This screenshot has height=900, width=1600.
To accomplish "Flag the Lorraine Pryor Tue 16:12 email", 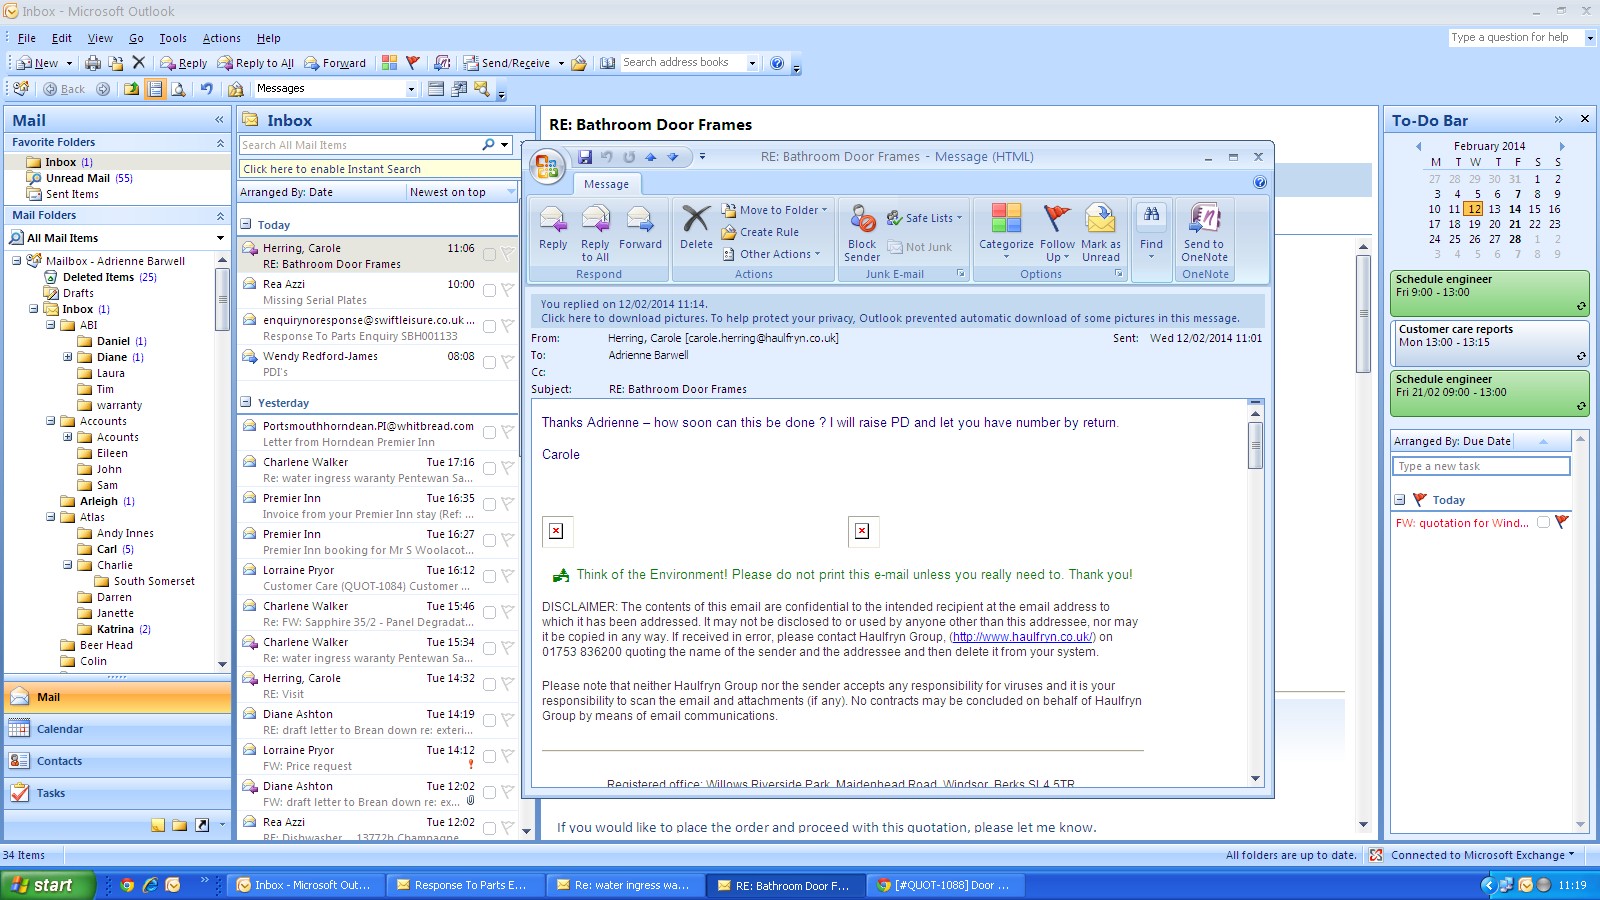I will pos(507,577).
